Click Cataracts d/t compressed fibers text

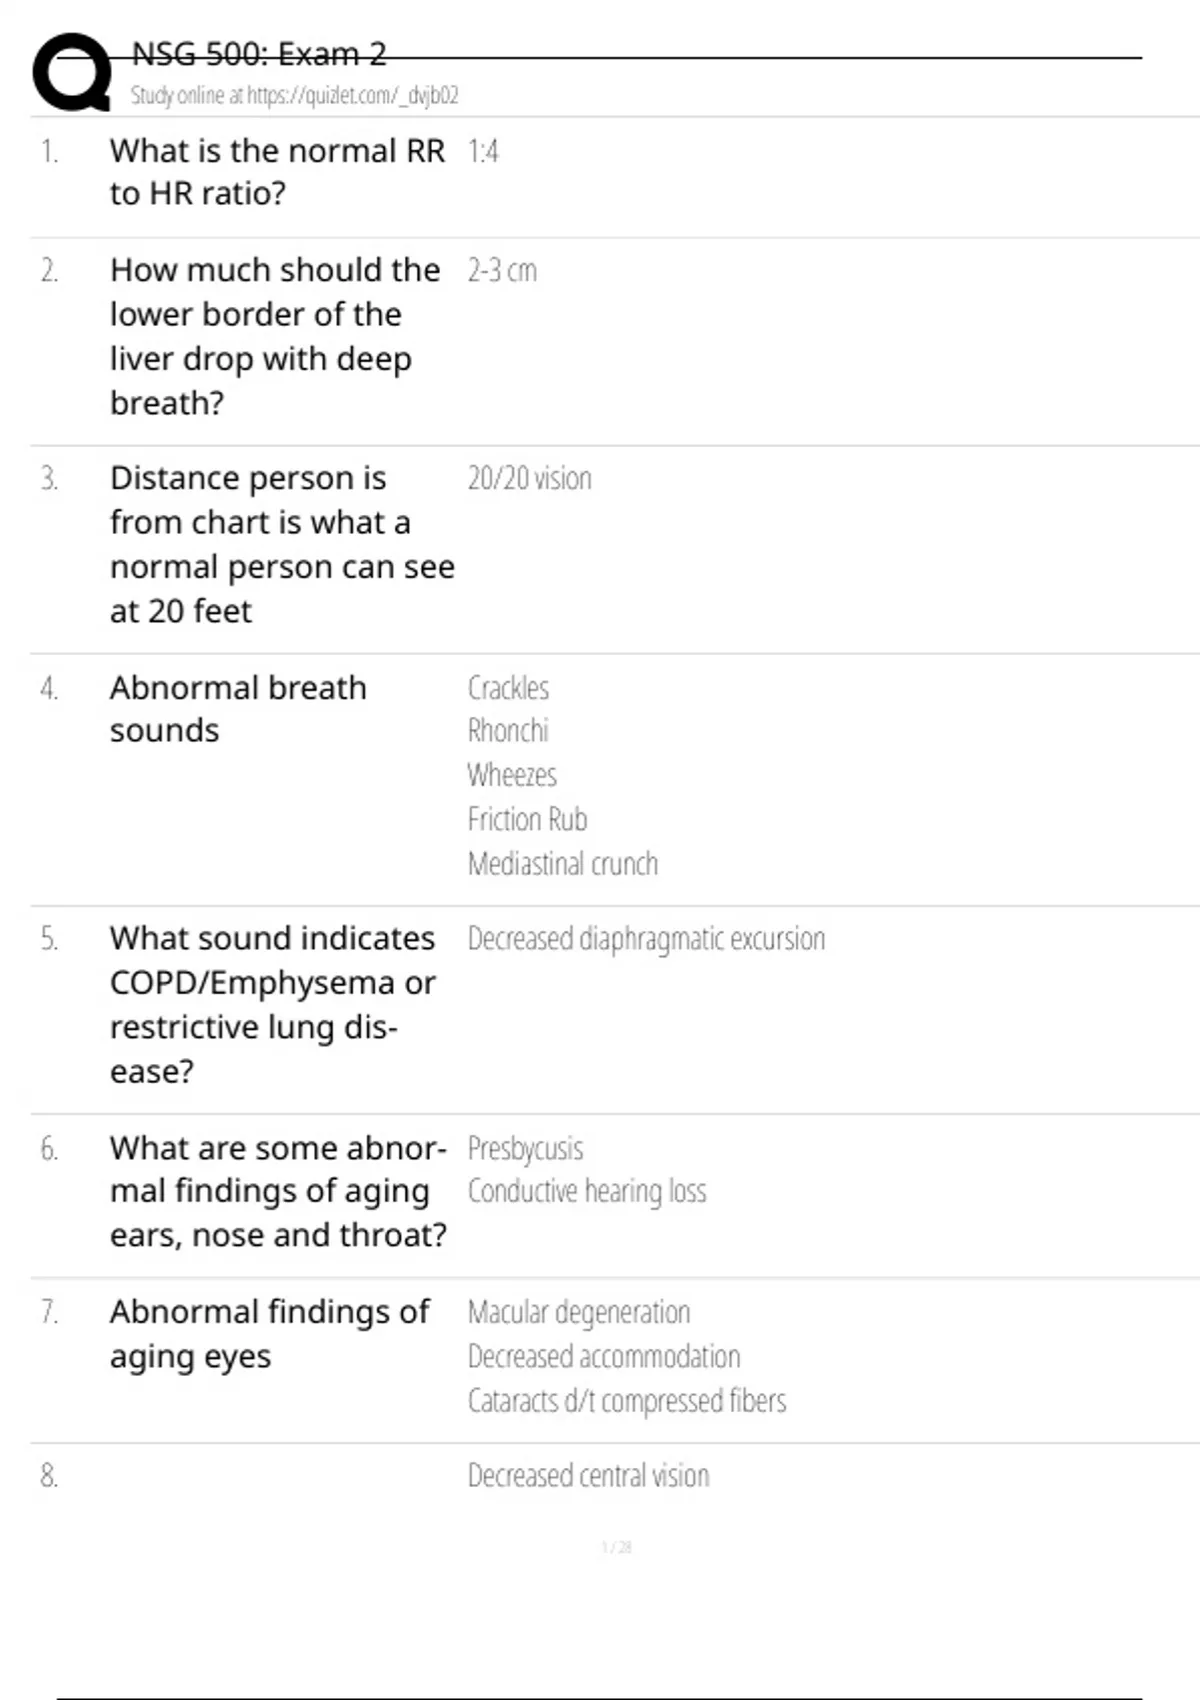coord(626,1401)
